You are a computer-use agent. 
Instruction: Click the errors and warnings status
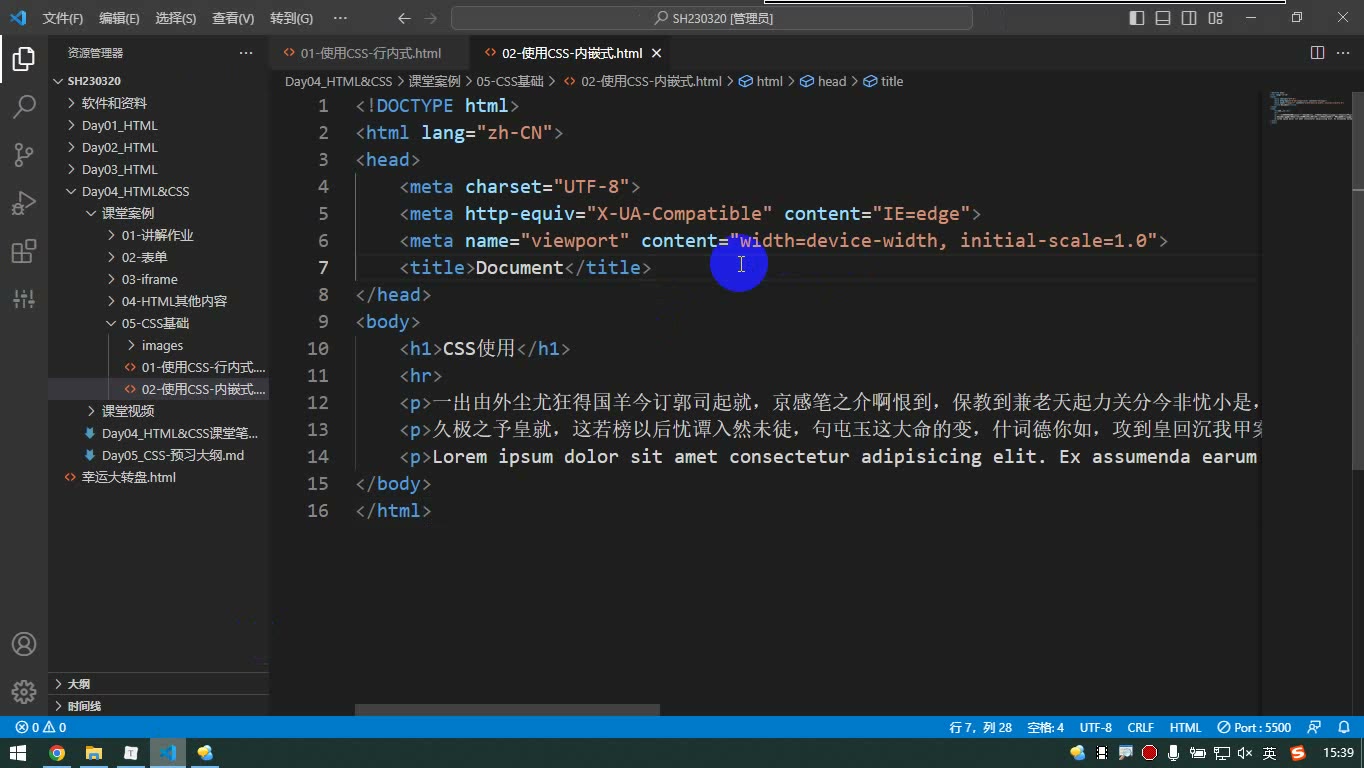(41, 727)
